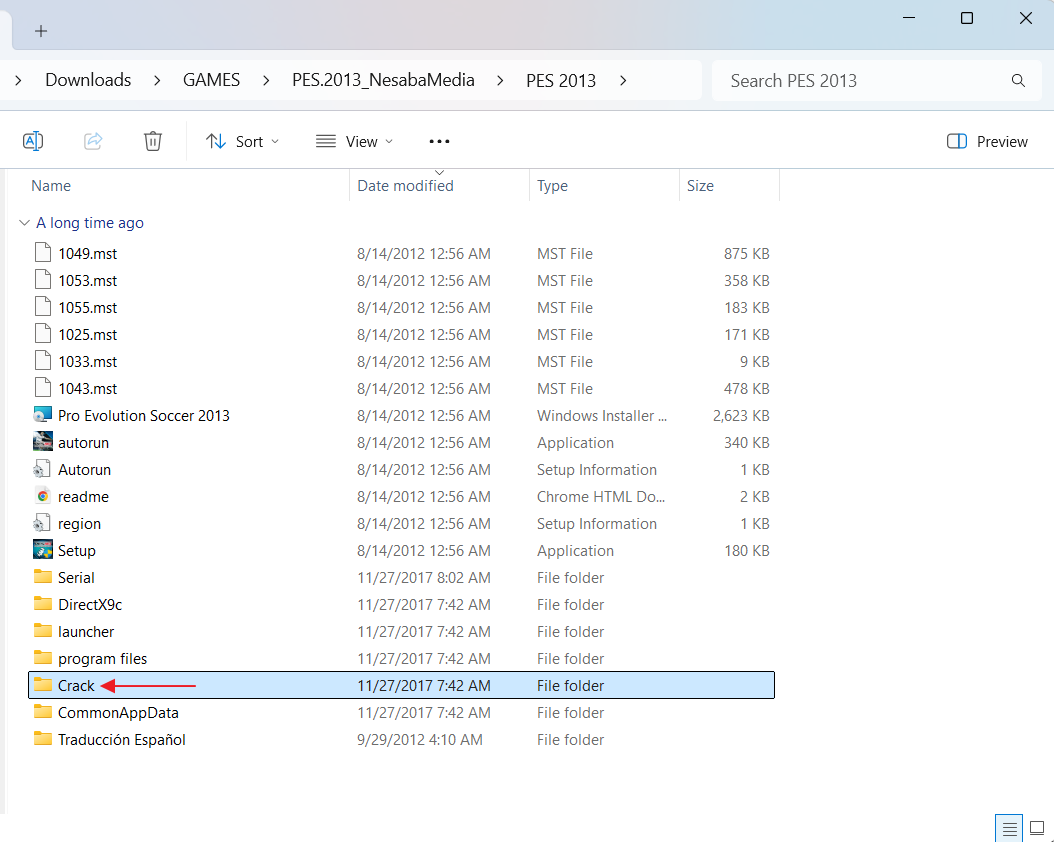Go to the GAMES breadcrumb folder

212,80
